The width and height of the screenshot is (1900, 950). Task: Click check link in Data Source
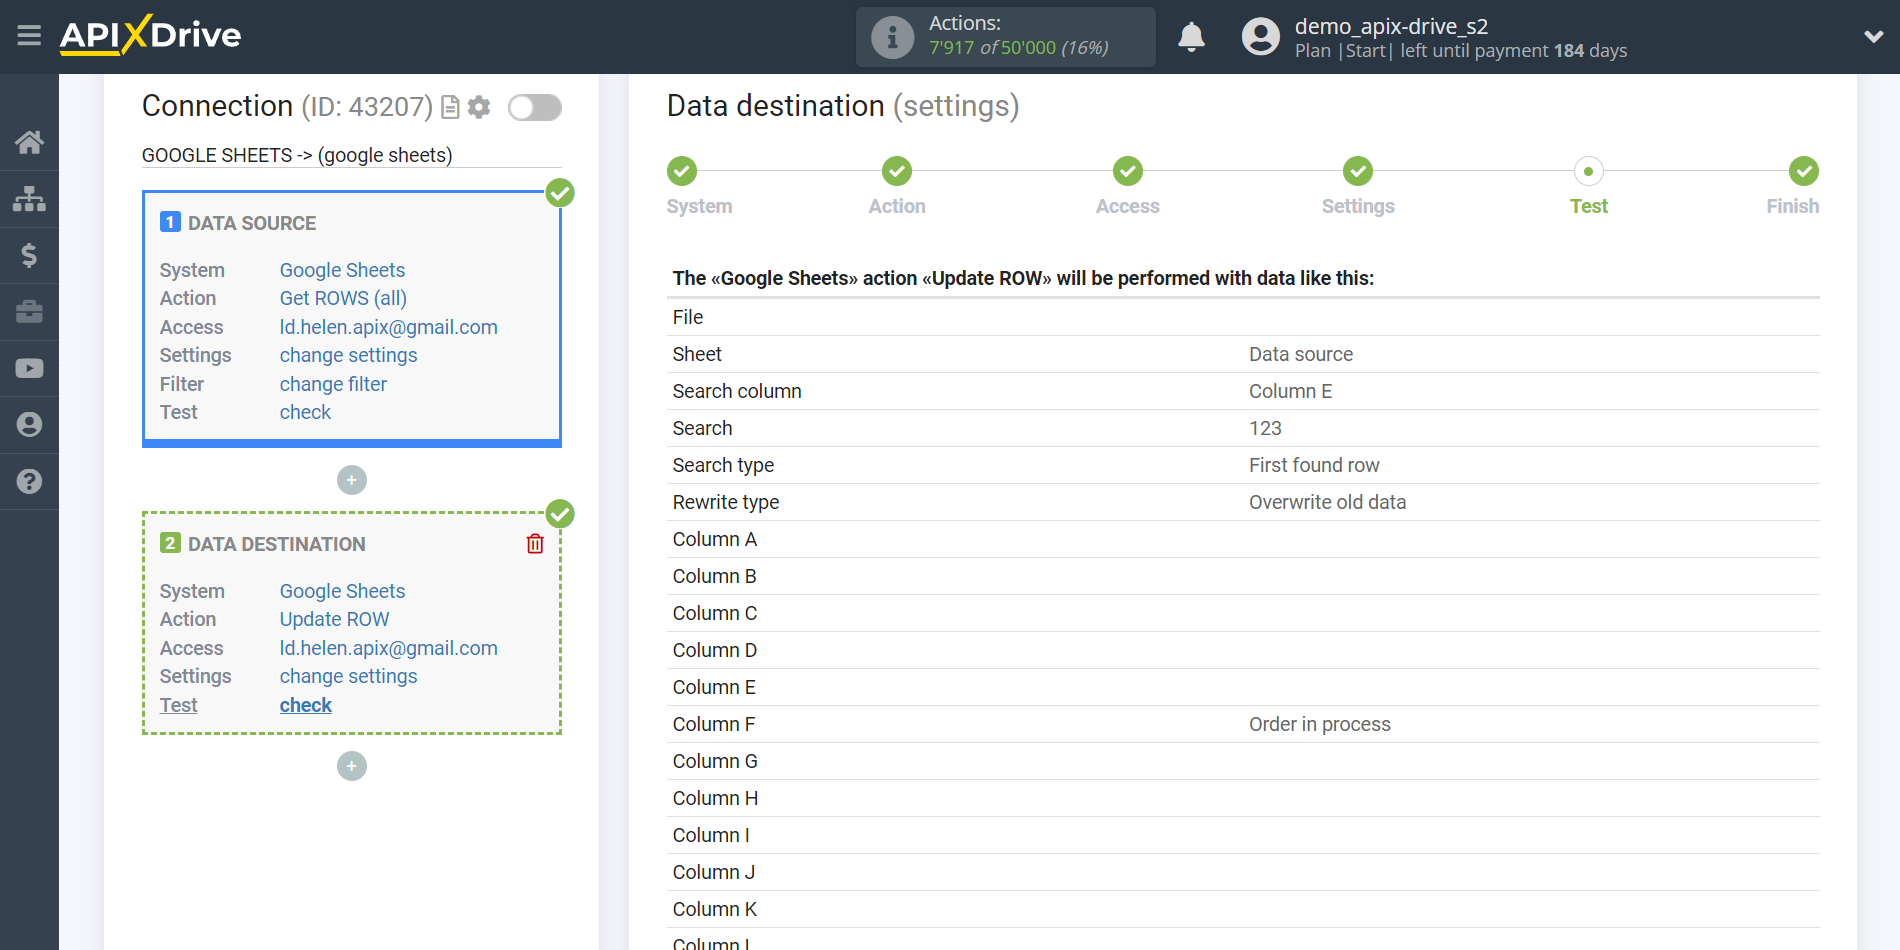[305, 412]
